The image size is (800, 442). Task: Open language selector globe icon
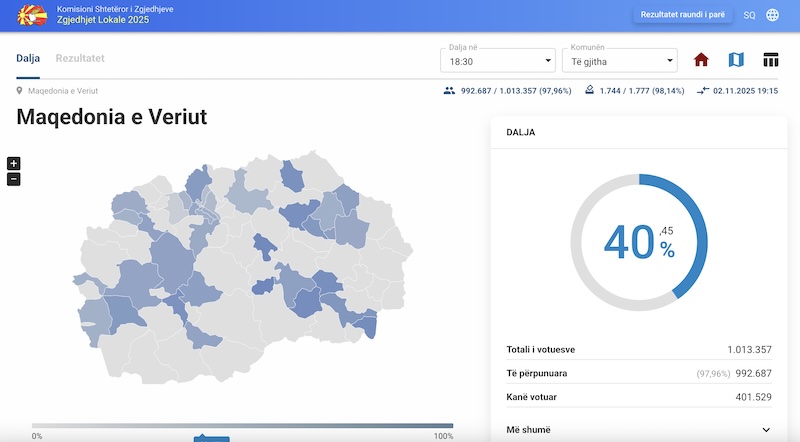[x=773, y=15]
